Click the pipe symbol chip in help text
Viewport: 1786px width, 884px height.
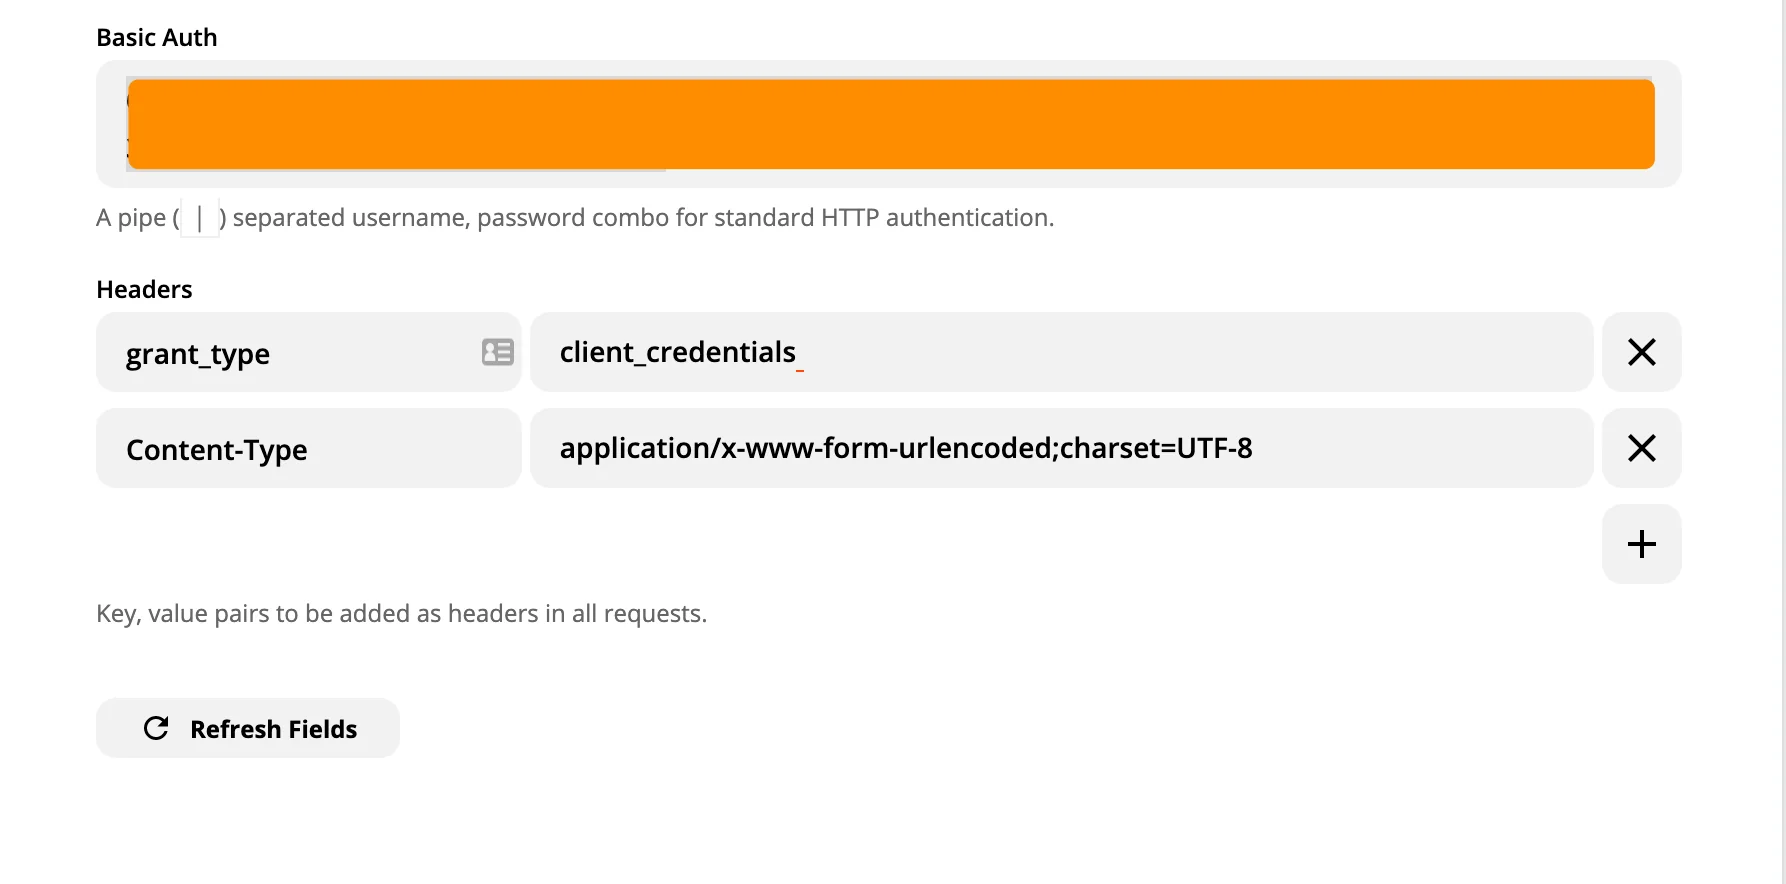pos(200,218)
